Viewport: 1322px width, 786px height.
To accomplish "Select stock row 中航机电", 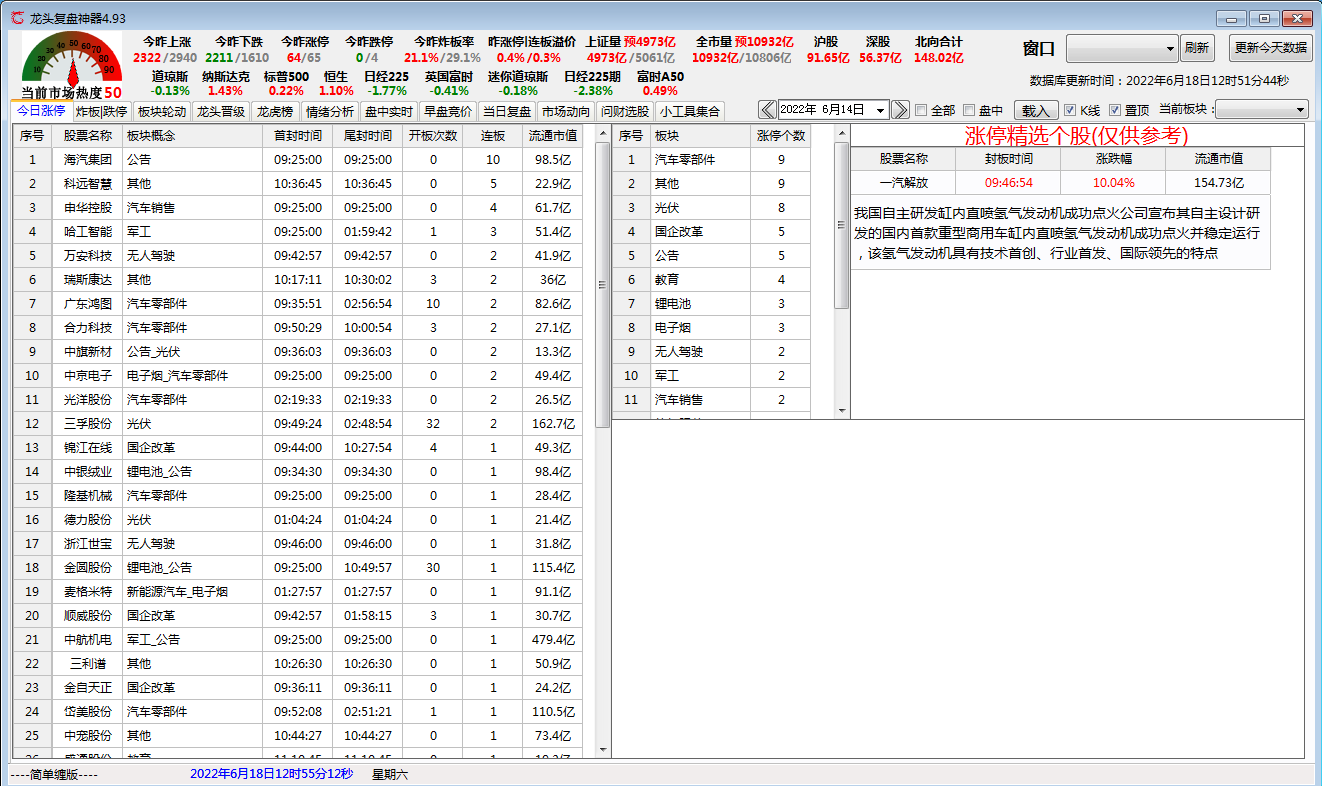I will [x=298, y=639].
